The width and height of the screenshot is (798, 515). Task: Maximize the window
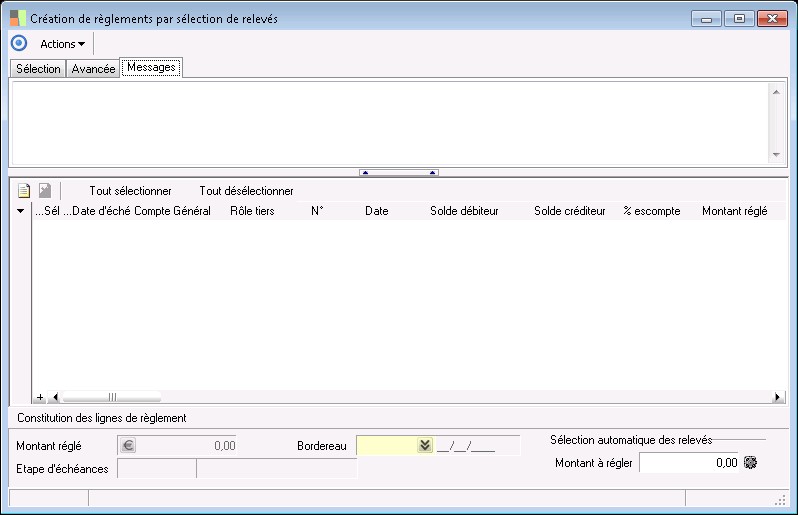pos(739,19)
